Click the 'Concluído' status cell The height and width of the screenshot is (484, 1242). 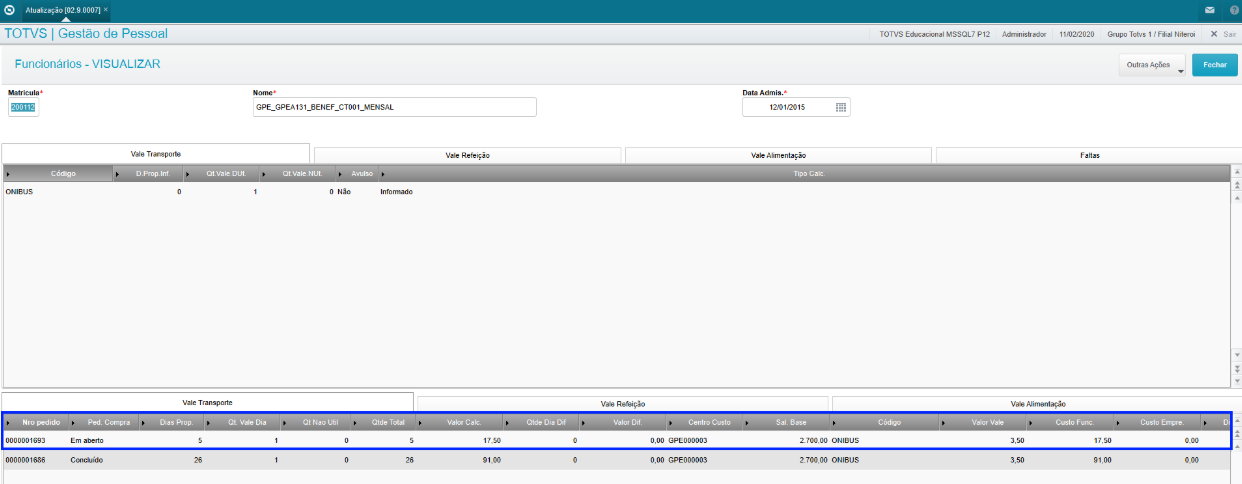pyautogui.click(x=87, y=460)
